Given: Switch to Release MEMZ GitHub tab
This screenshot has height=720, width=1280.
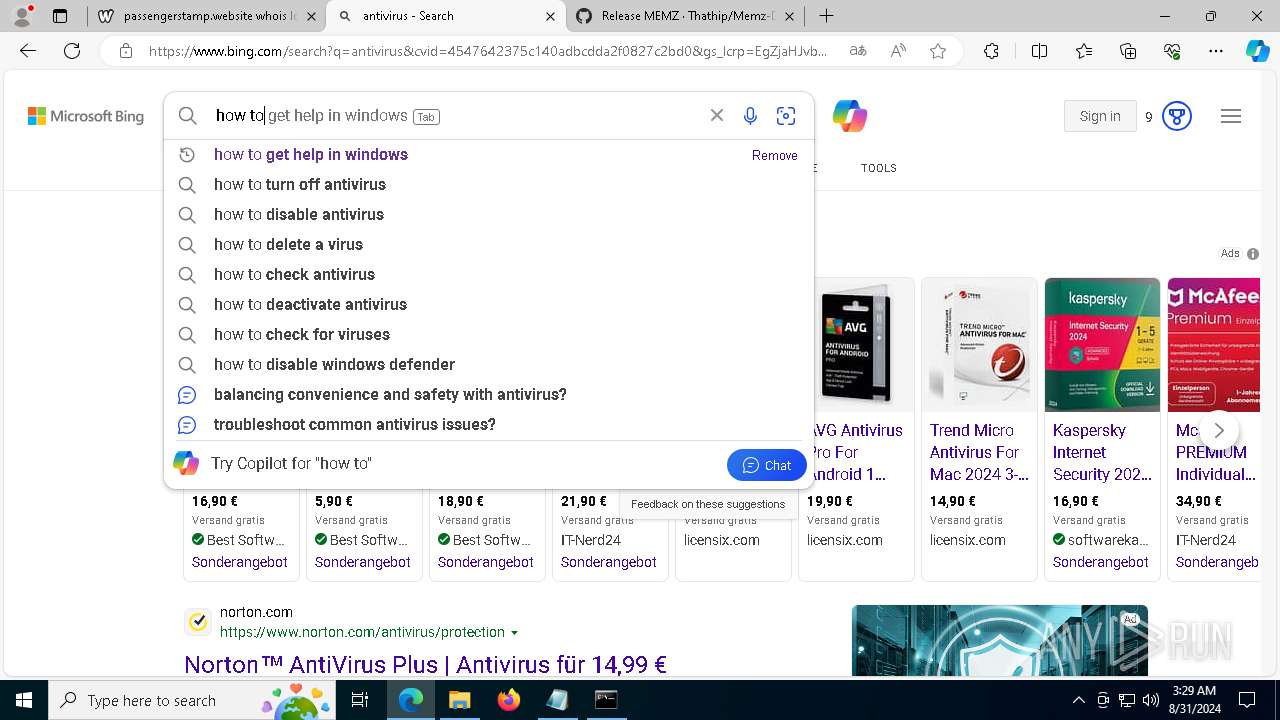Looking at the screenshot, I should 685,16.
